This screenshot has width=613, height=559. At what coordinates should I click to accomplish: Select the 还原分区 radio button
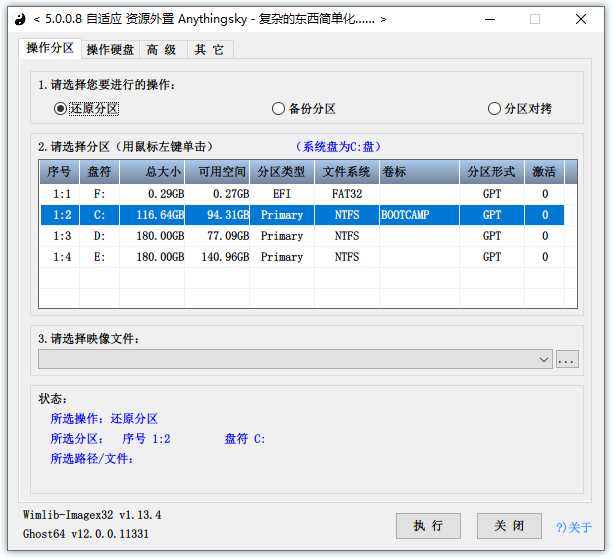[x=61, y=108]
